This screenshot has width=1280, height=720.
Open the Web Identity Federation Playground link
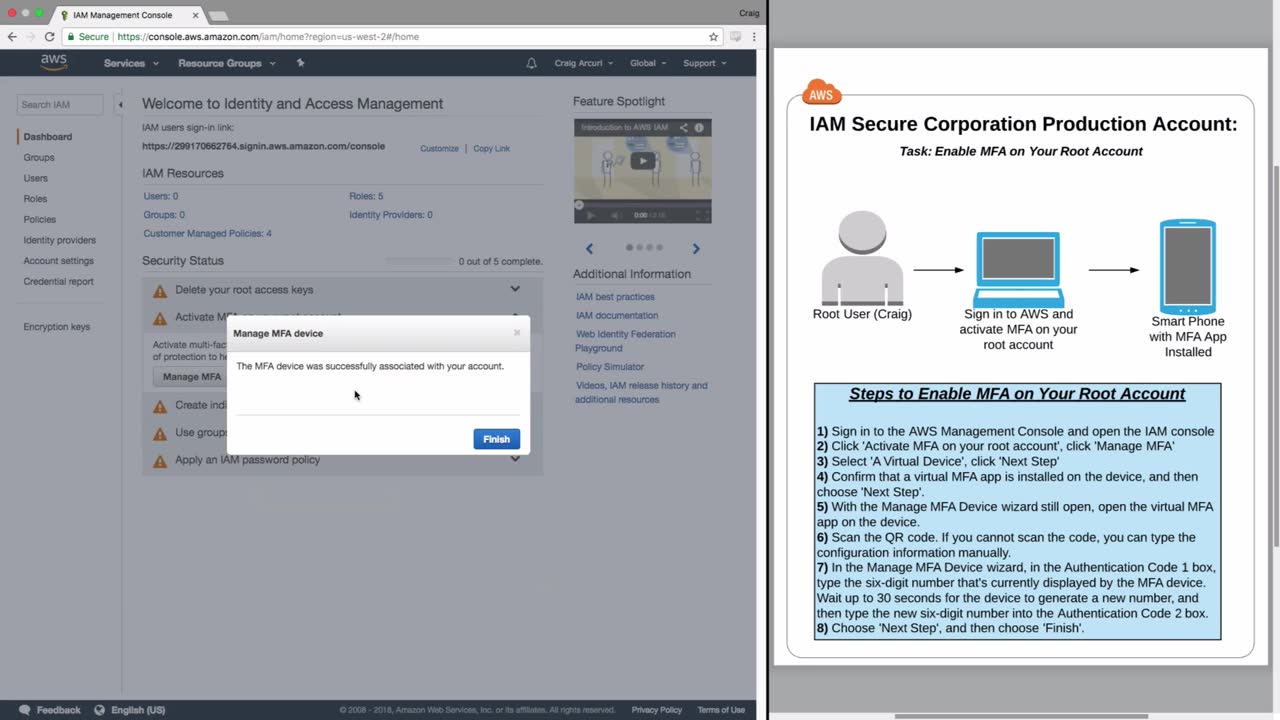tap(625, 341)
